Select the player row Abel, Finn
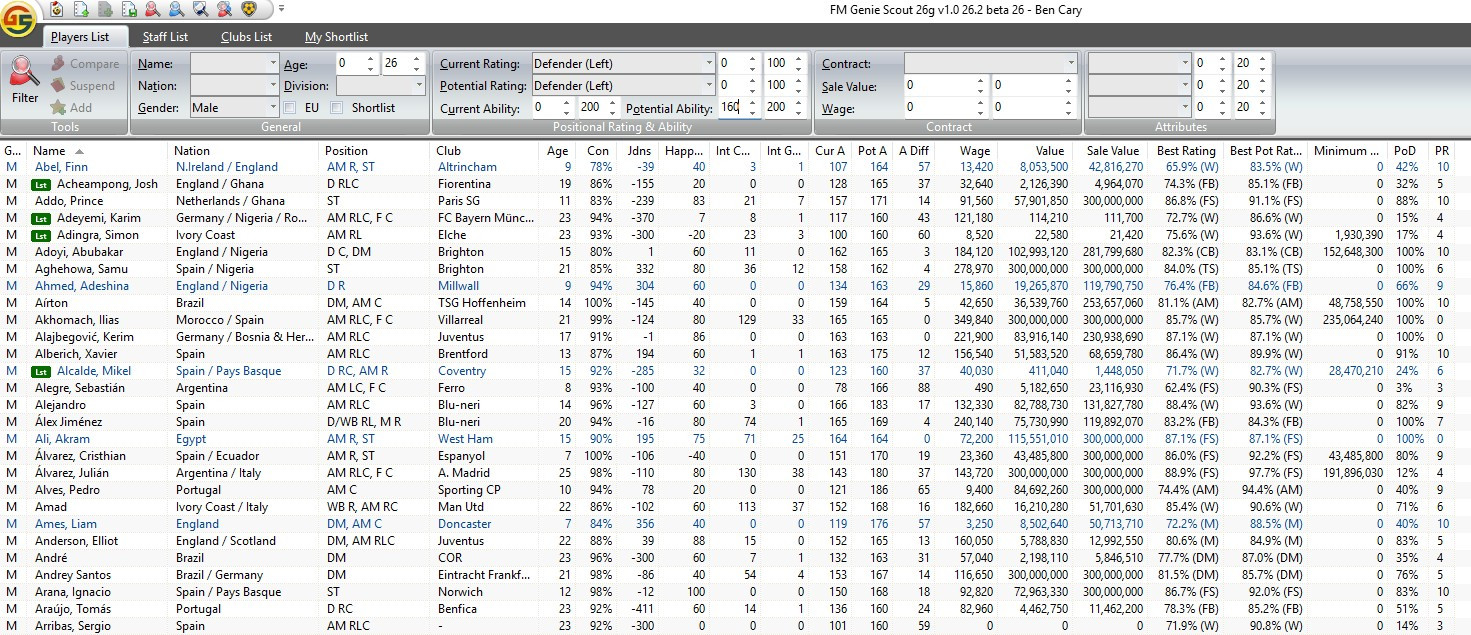This screenshot has height=635, width=1471. pyautogui.click(x=735, y=167)
